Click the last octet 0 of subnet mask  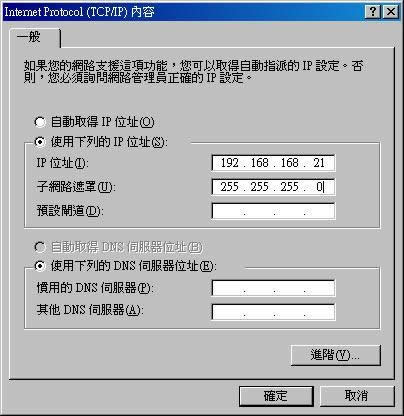319,187
